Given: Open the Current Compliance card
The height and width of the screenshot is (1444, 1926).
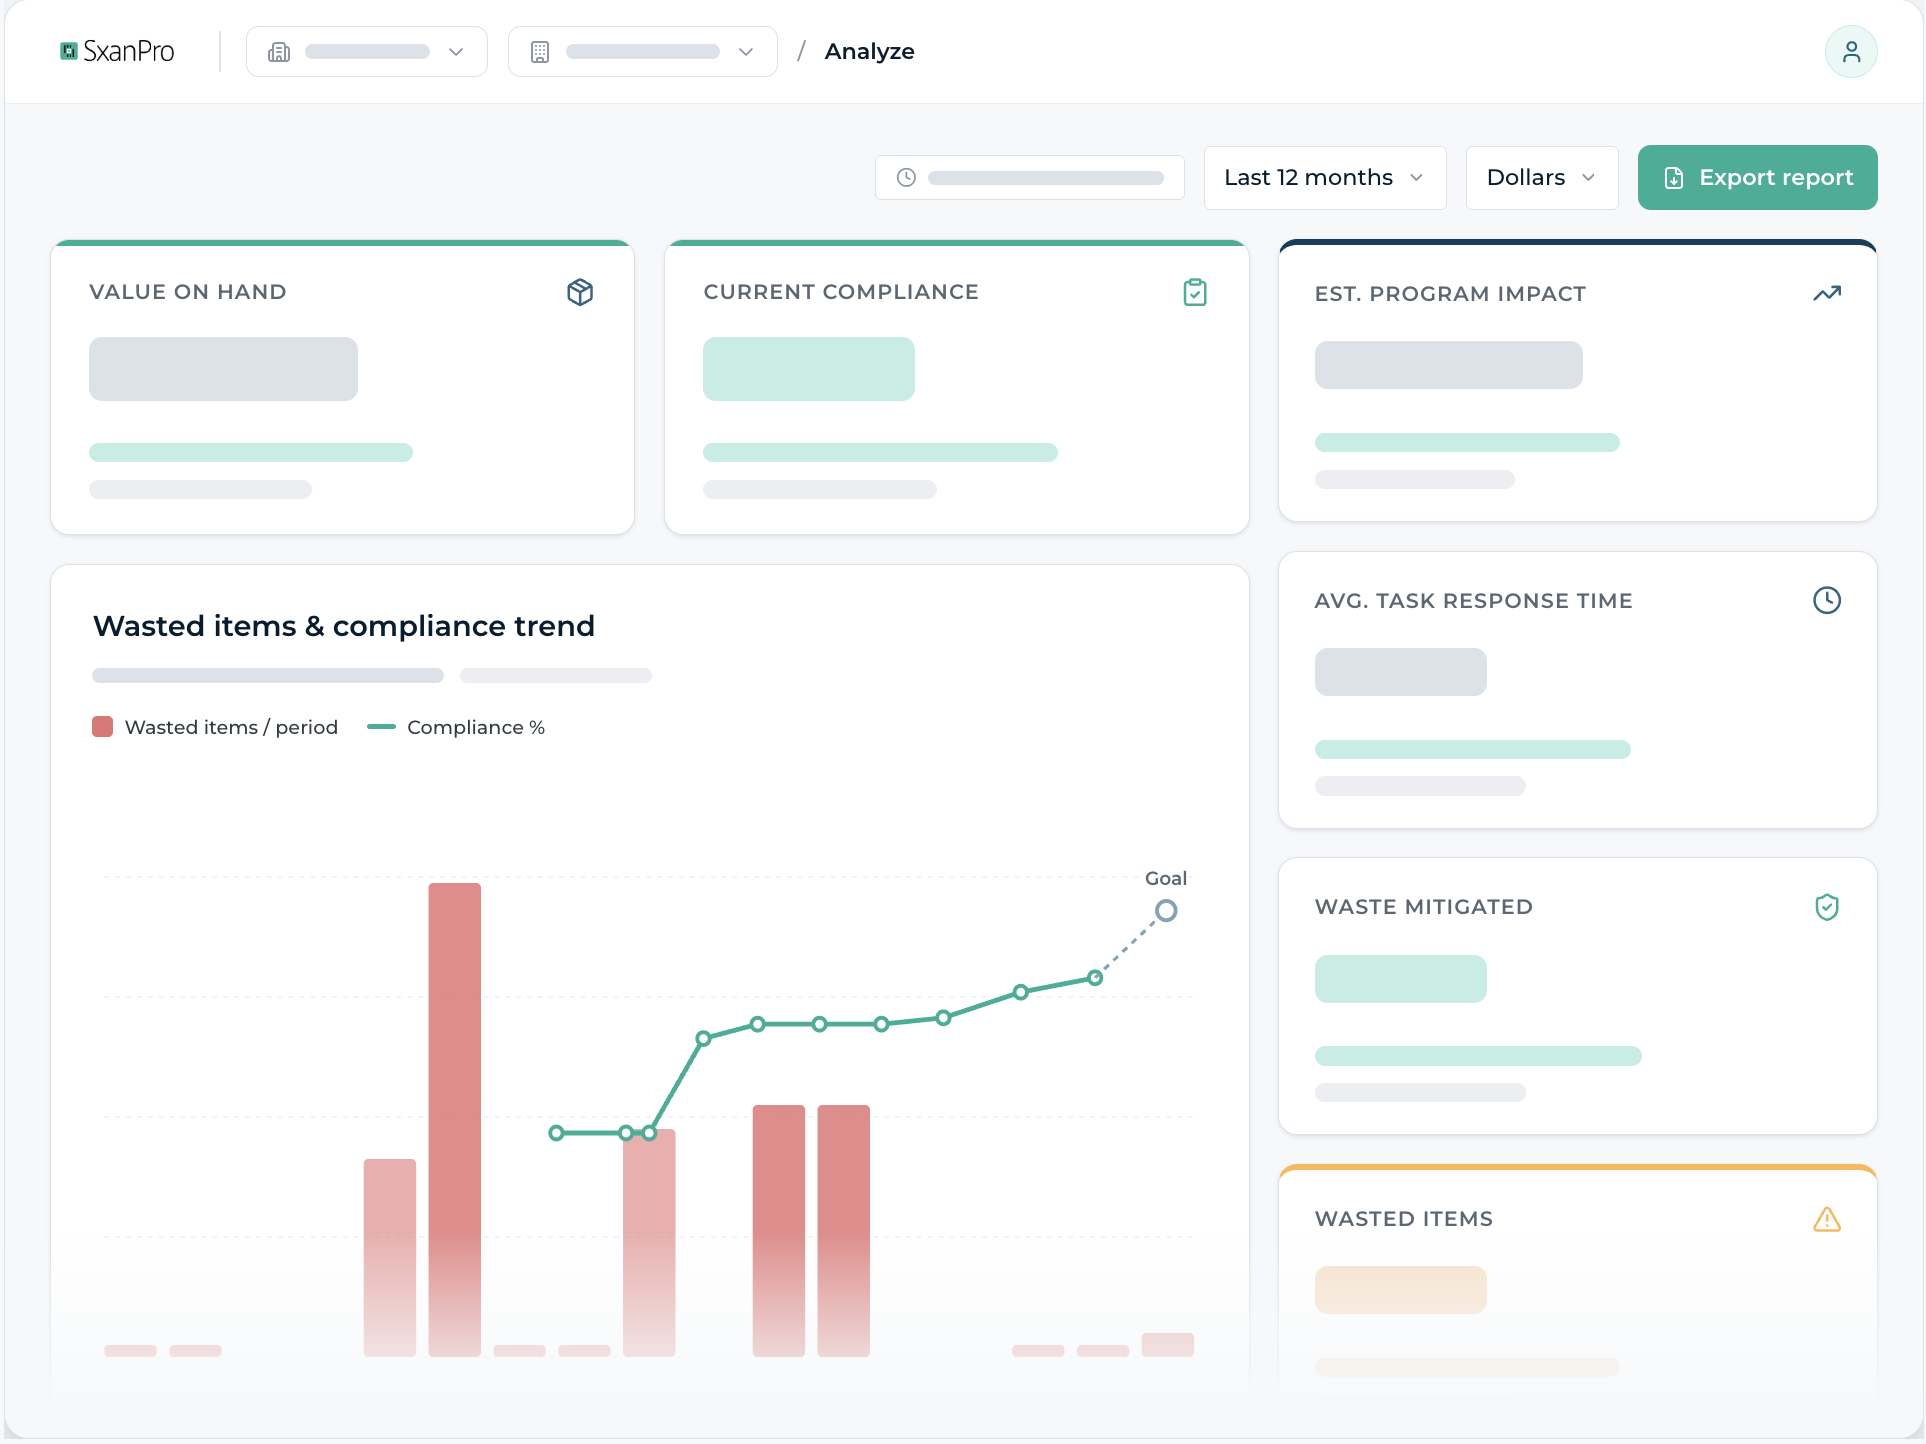Looking at the screenshot, I should [957, 388].
